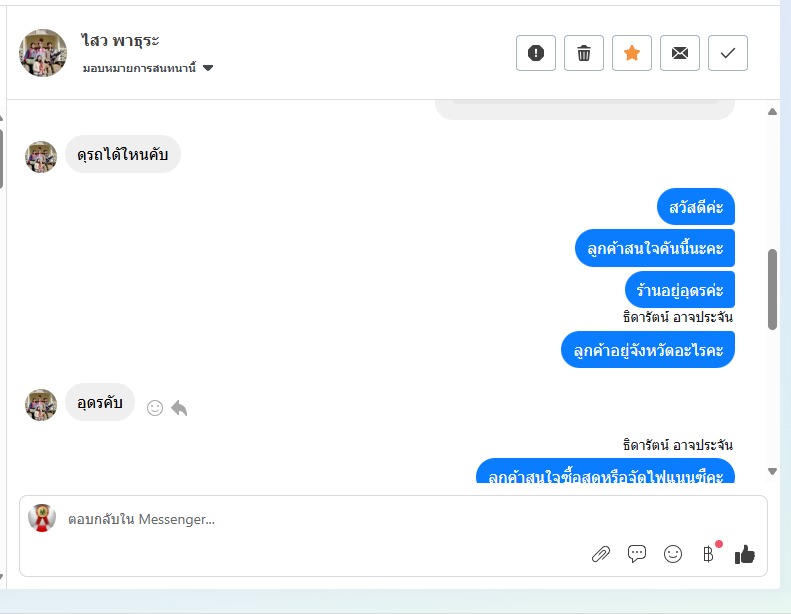This screenshot has height=614, width=791.
Task: Open the มอบหมายการสนทนานี้ assignment menu
Action: (x=148, y=68)
